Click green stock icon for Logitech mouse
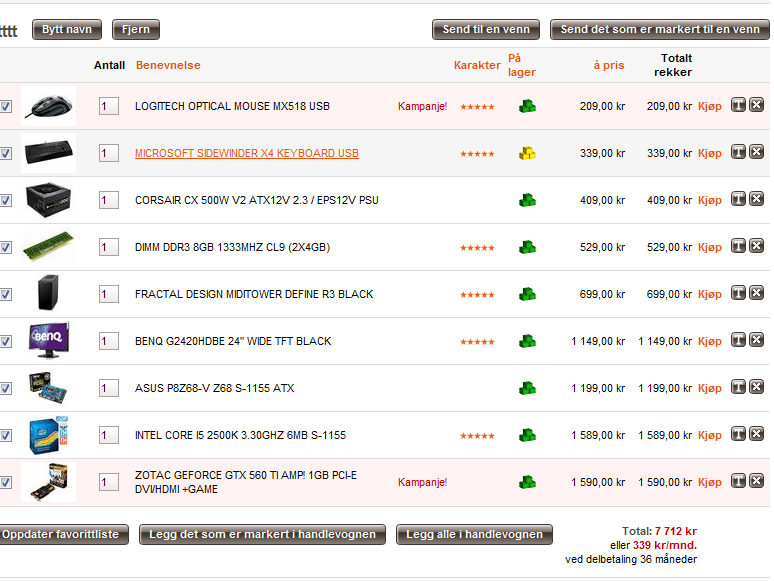The width and height of the screenshot is (774, 581). pos(527,106)
